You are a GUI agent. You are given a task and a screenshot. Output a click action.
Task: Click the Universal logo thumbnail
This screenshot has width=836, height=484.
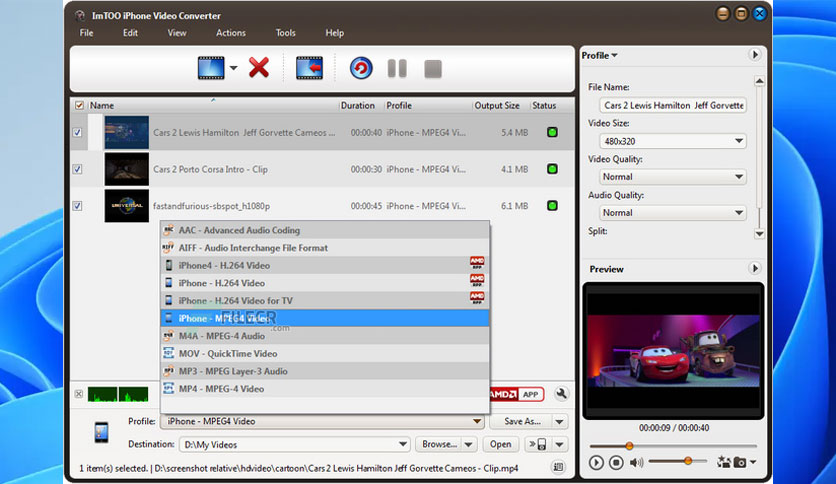coord(126,206)
